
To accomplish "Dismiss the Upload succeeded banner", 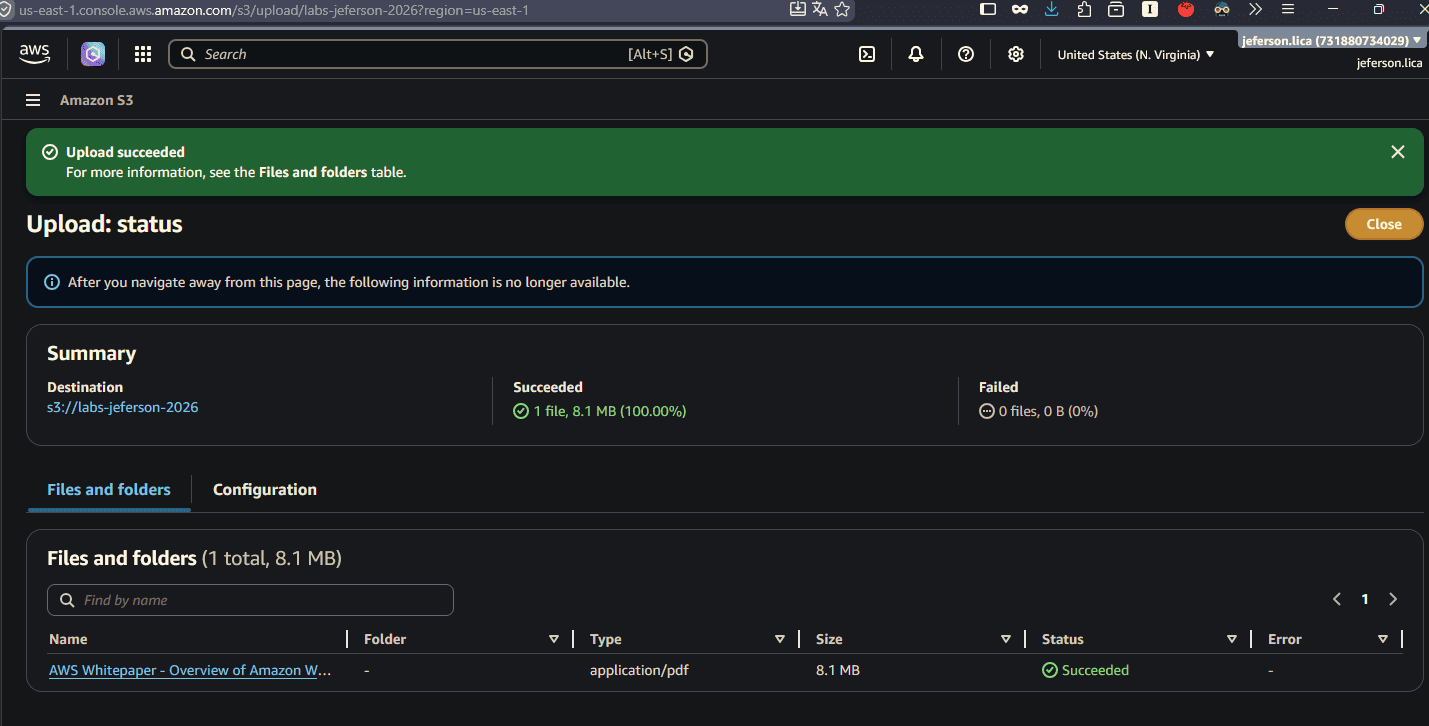I will (1398, 152).
